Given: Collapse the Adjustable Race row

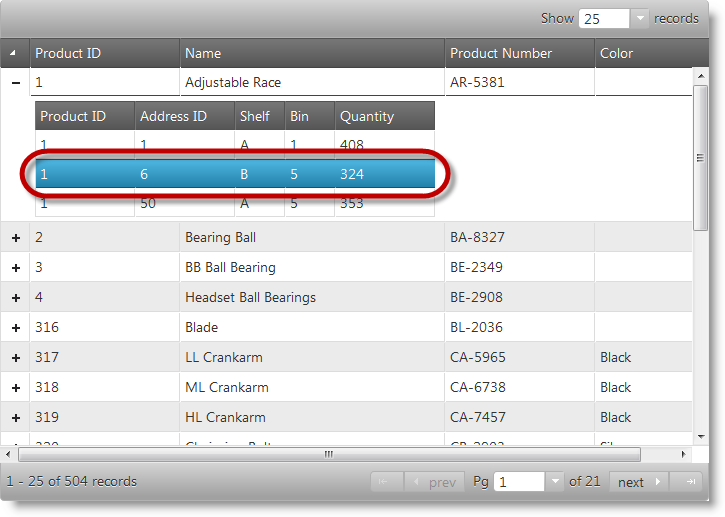Looking at the screenshot, I should click(x=15, y=83).
